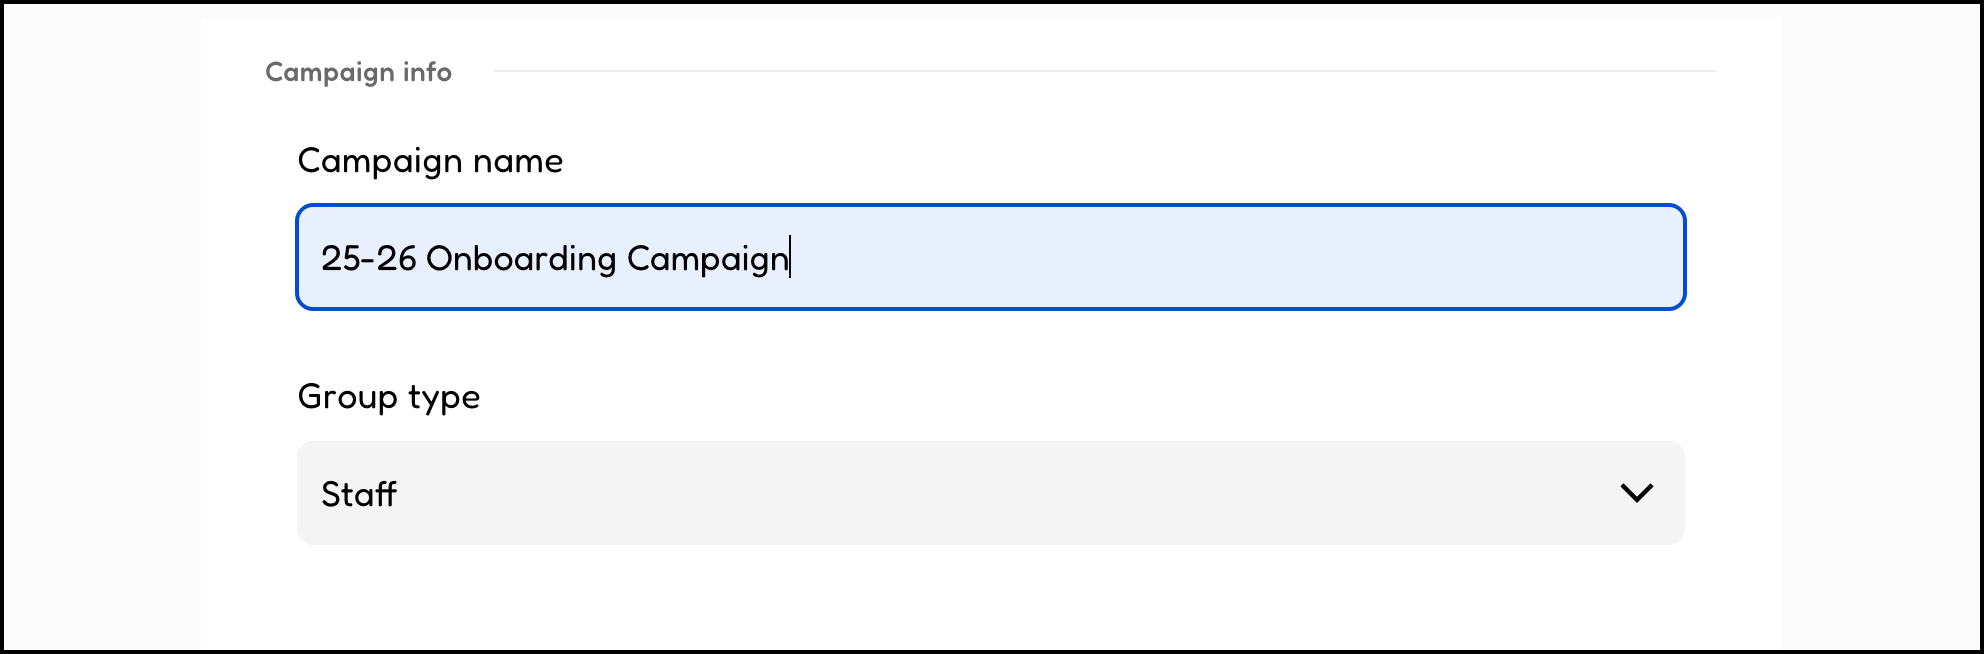Click "25-26" in the campaign name field
This screenshot has height=654, width=1984.
(x=368, y=258)
